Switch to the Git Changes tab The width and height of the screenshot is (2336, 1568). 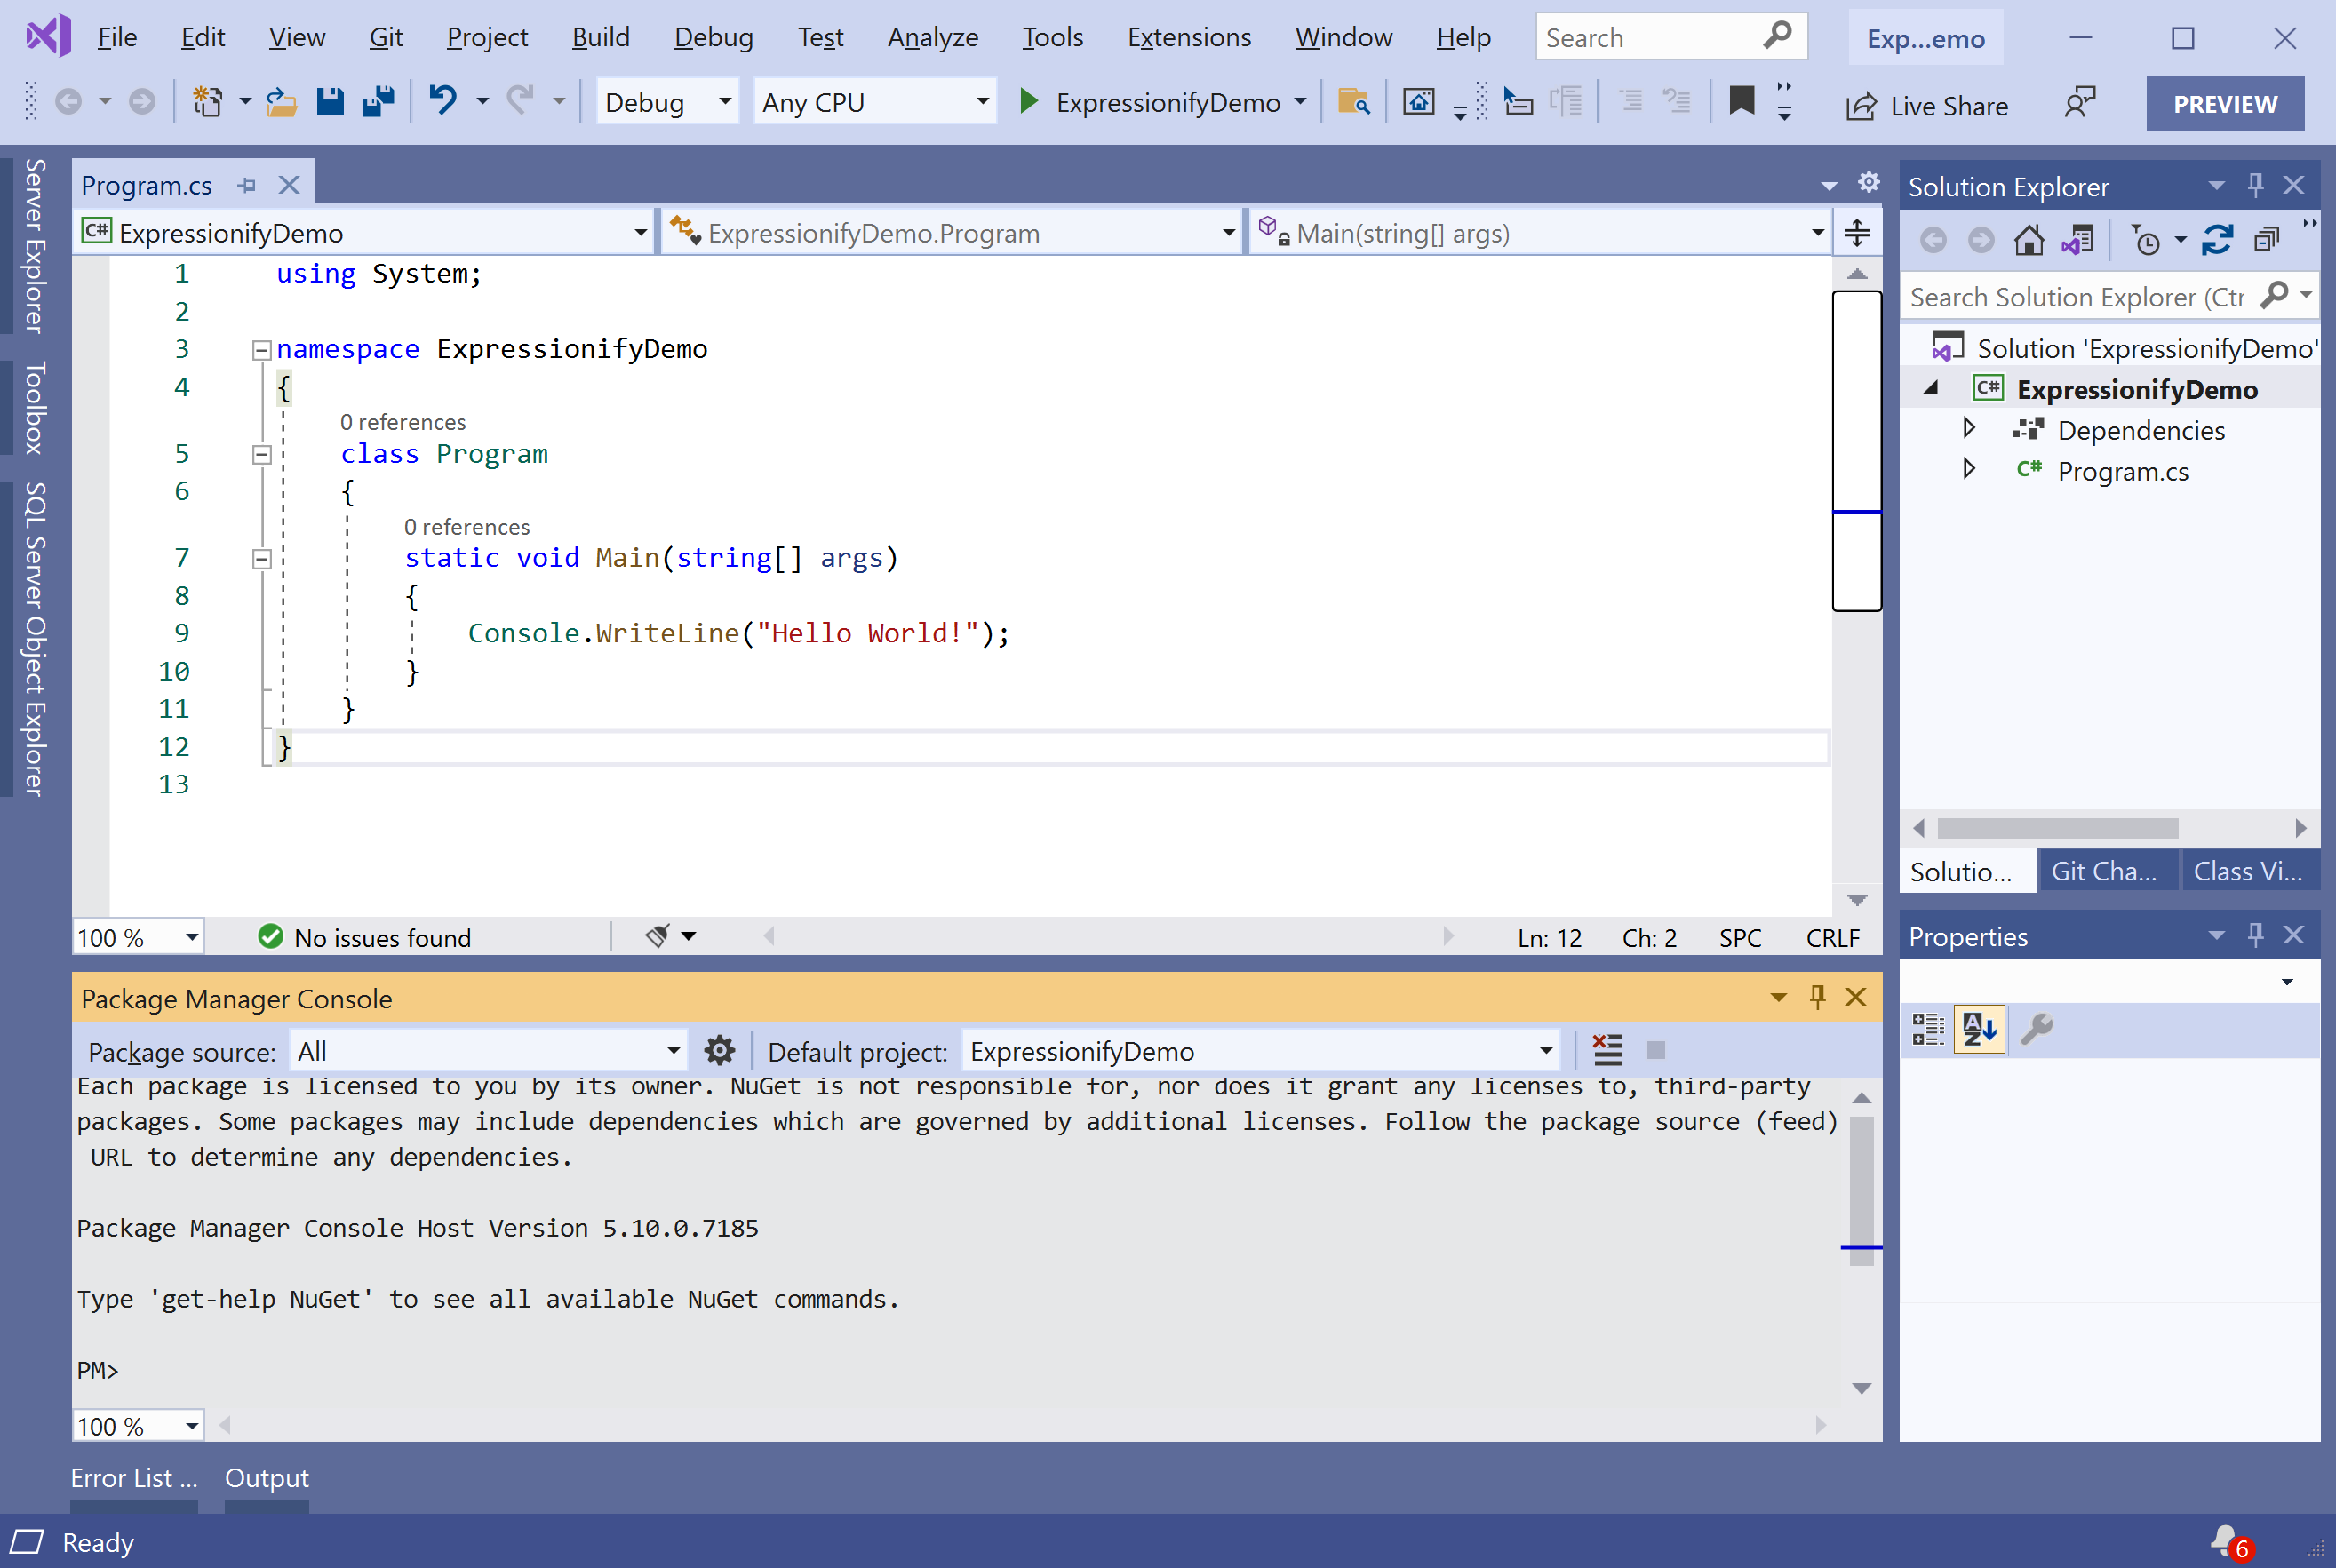pyautogui.click(x=2104, y=871)
